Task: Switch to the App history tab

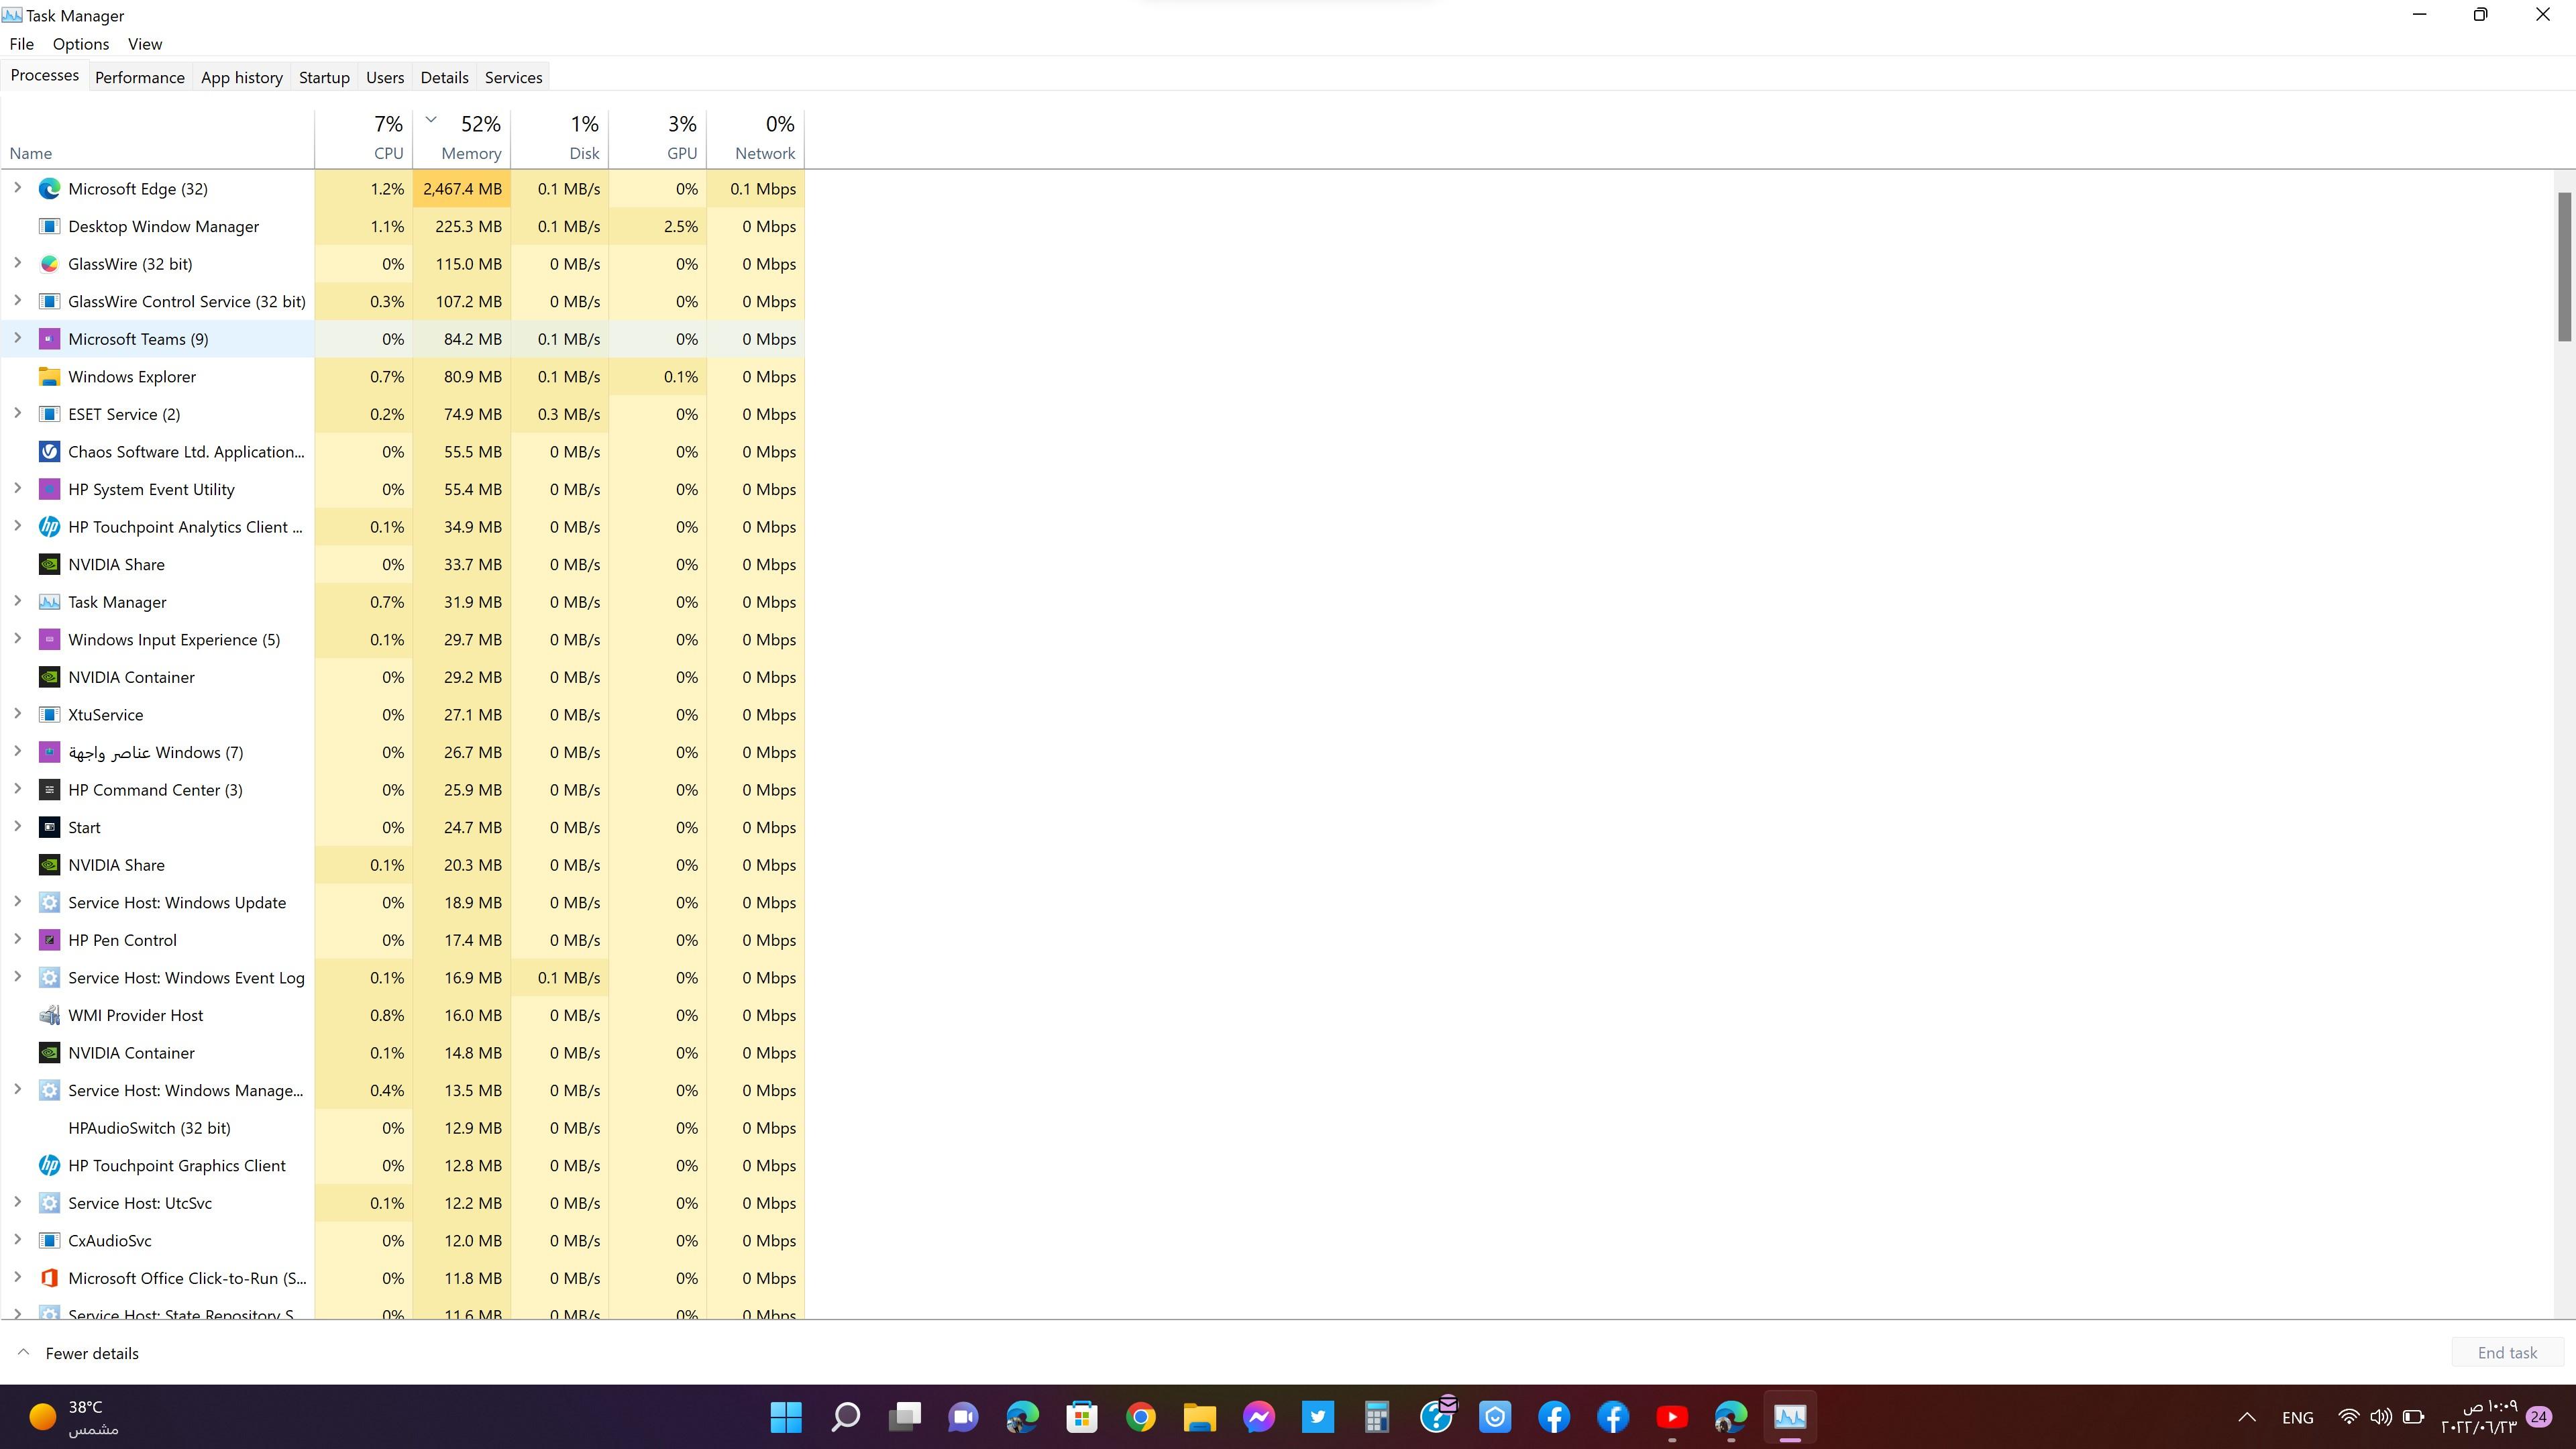Action: 241,77
